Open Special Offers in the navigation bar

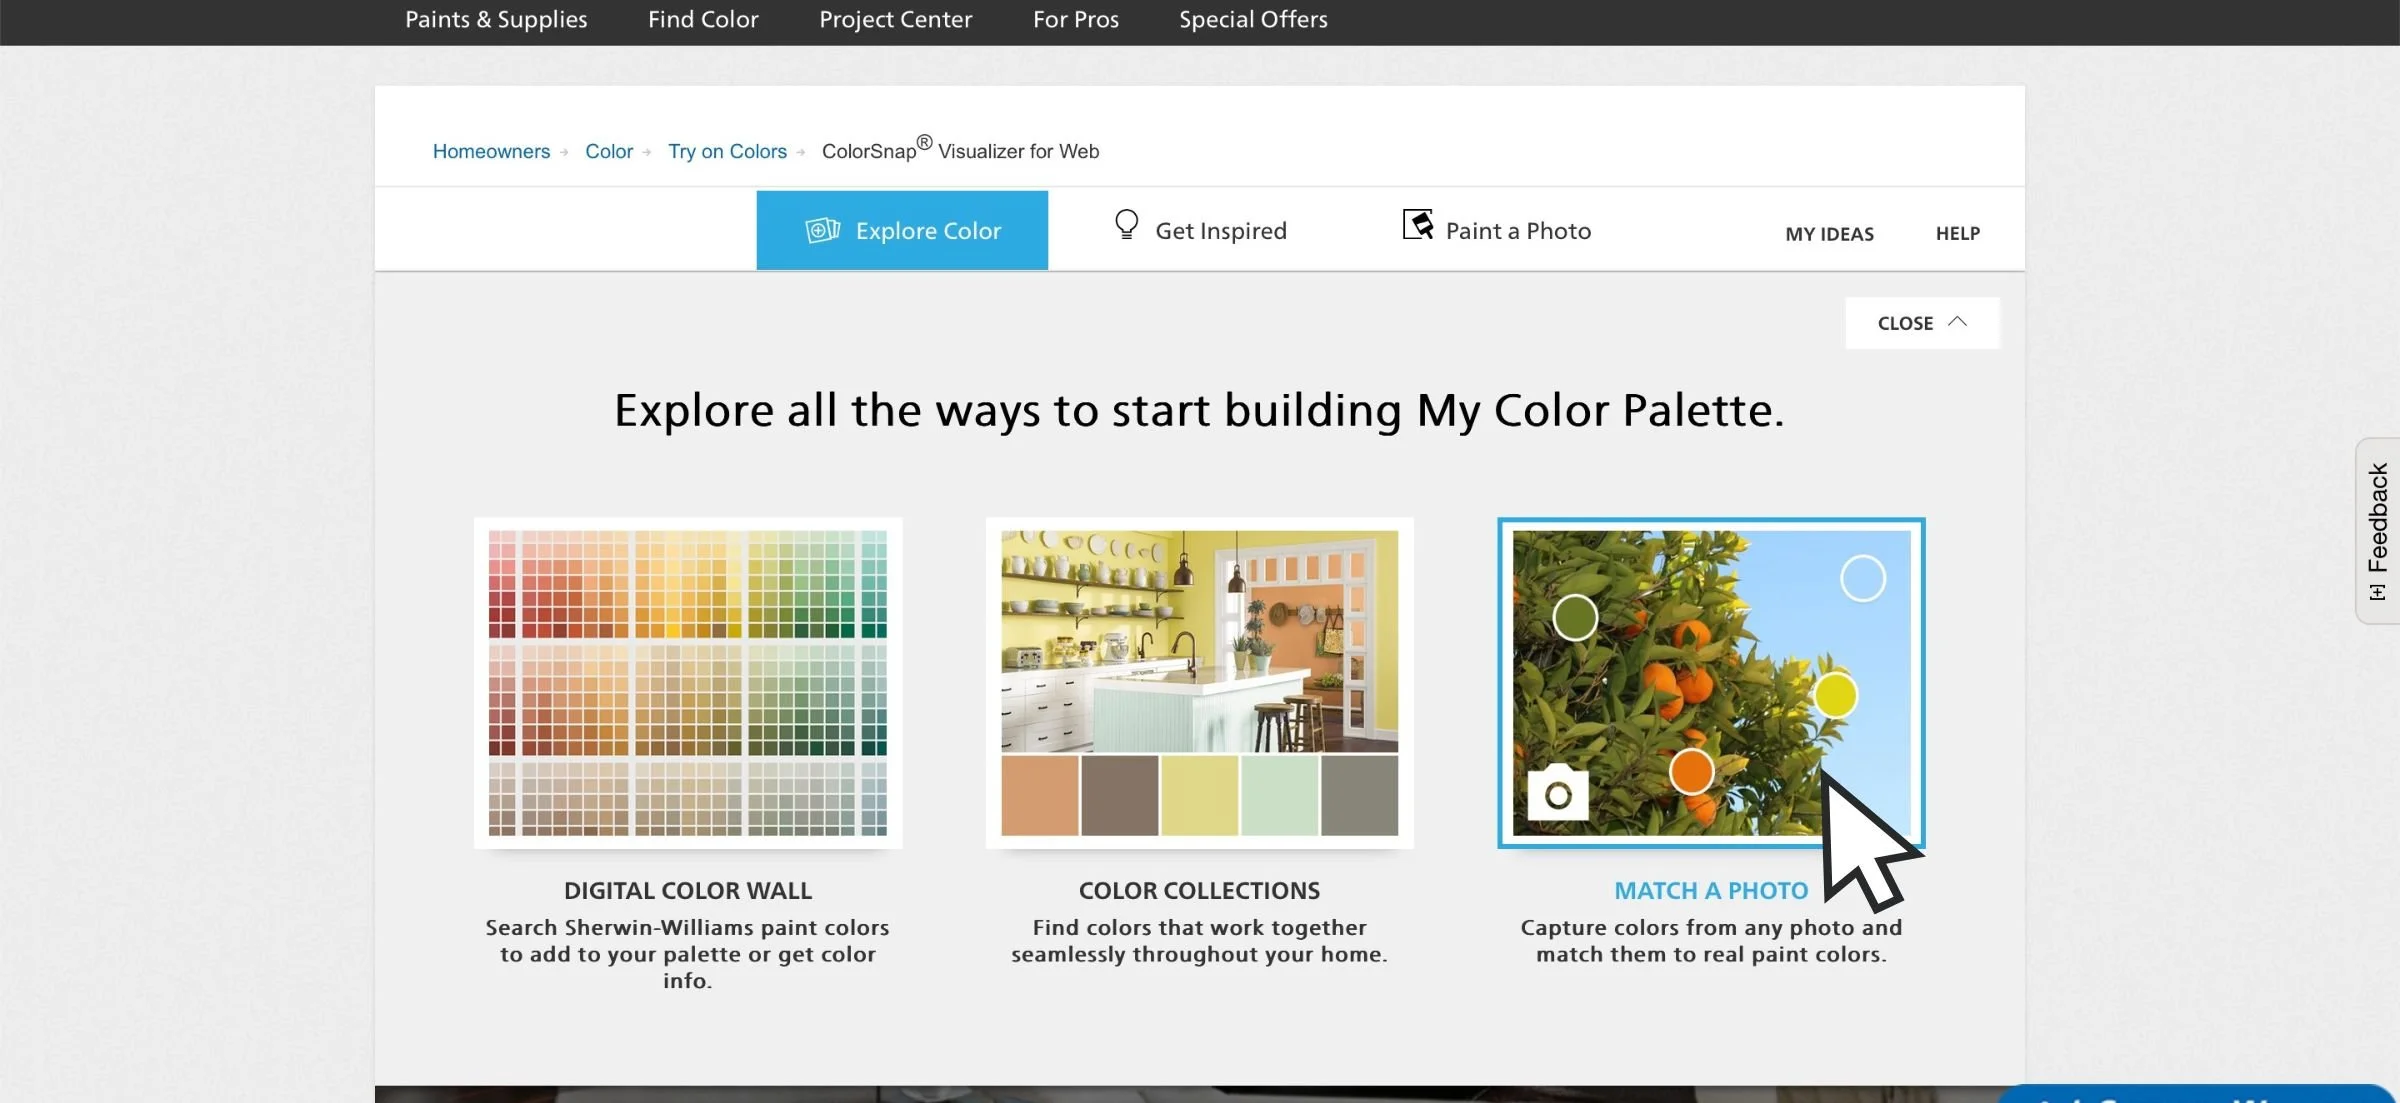pyautogui.click(x=1252, y=19)
